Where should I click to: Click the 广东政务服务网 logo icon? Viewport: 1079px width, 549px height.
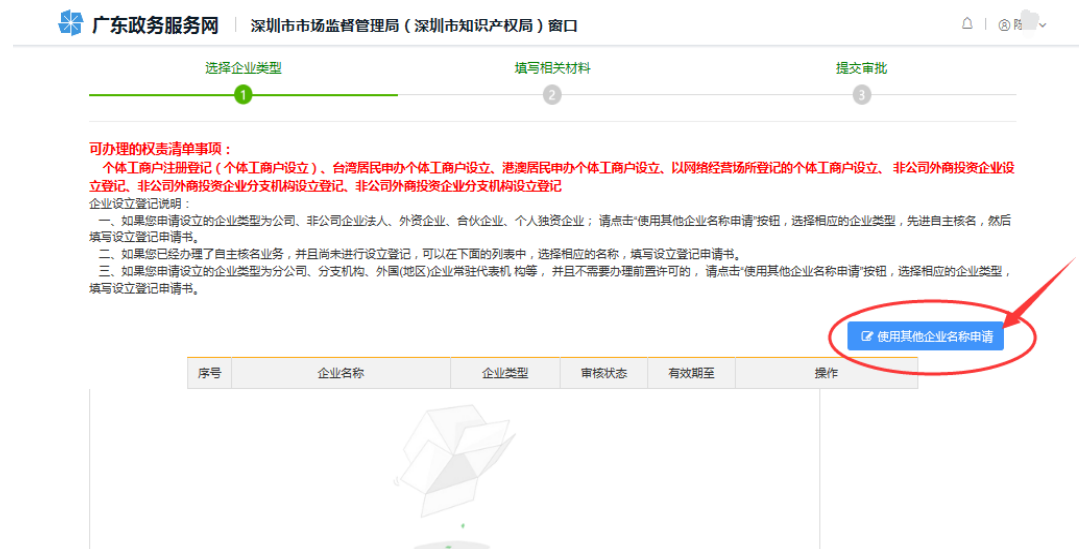click(71, 24)
